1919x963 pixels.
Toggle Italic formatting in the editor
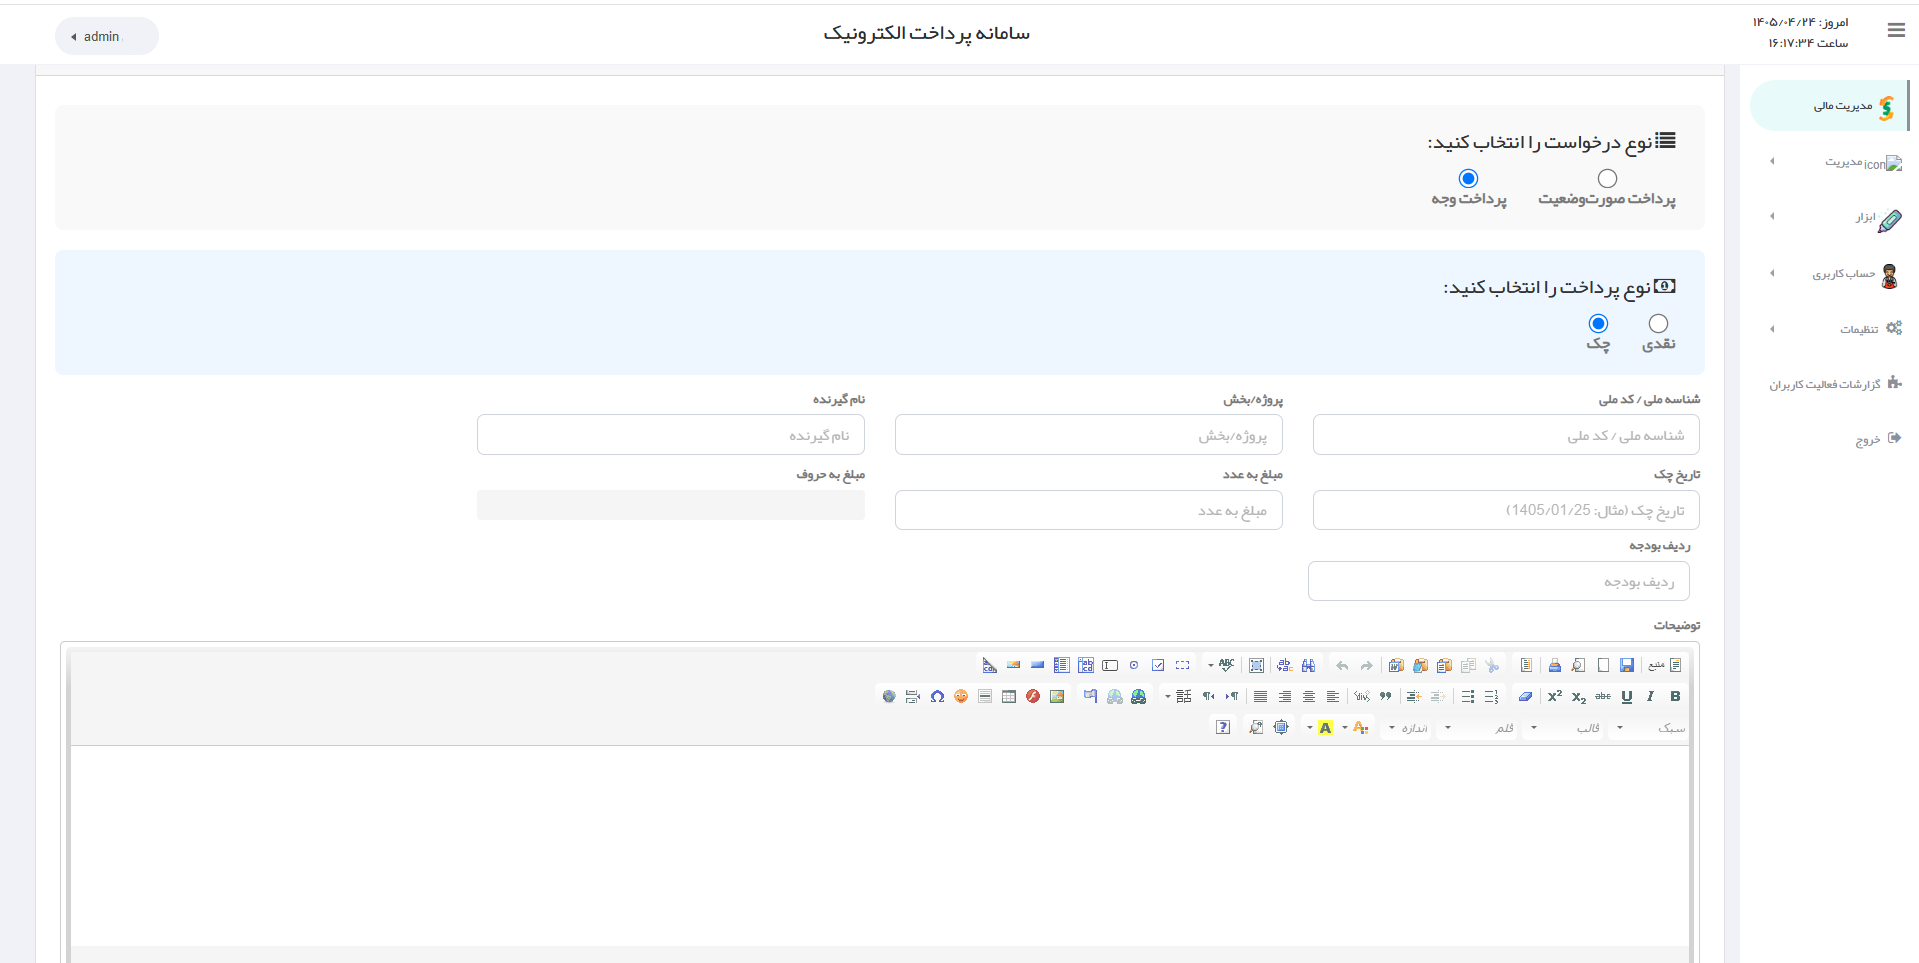pos(1651,697)
